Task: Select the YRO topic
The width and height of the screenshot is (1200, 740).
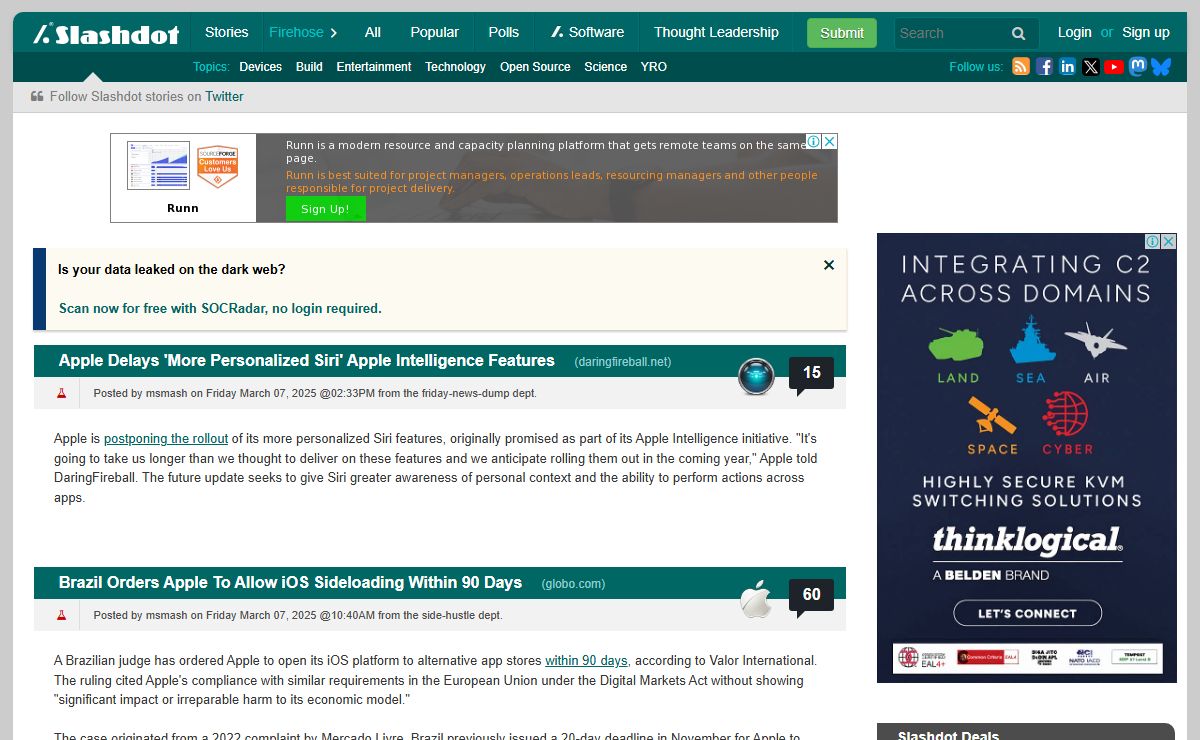Action: (x=654, y=67)
